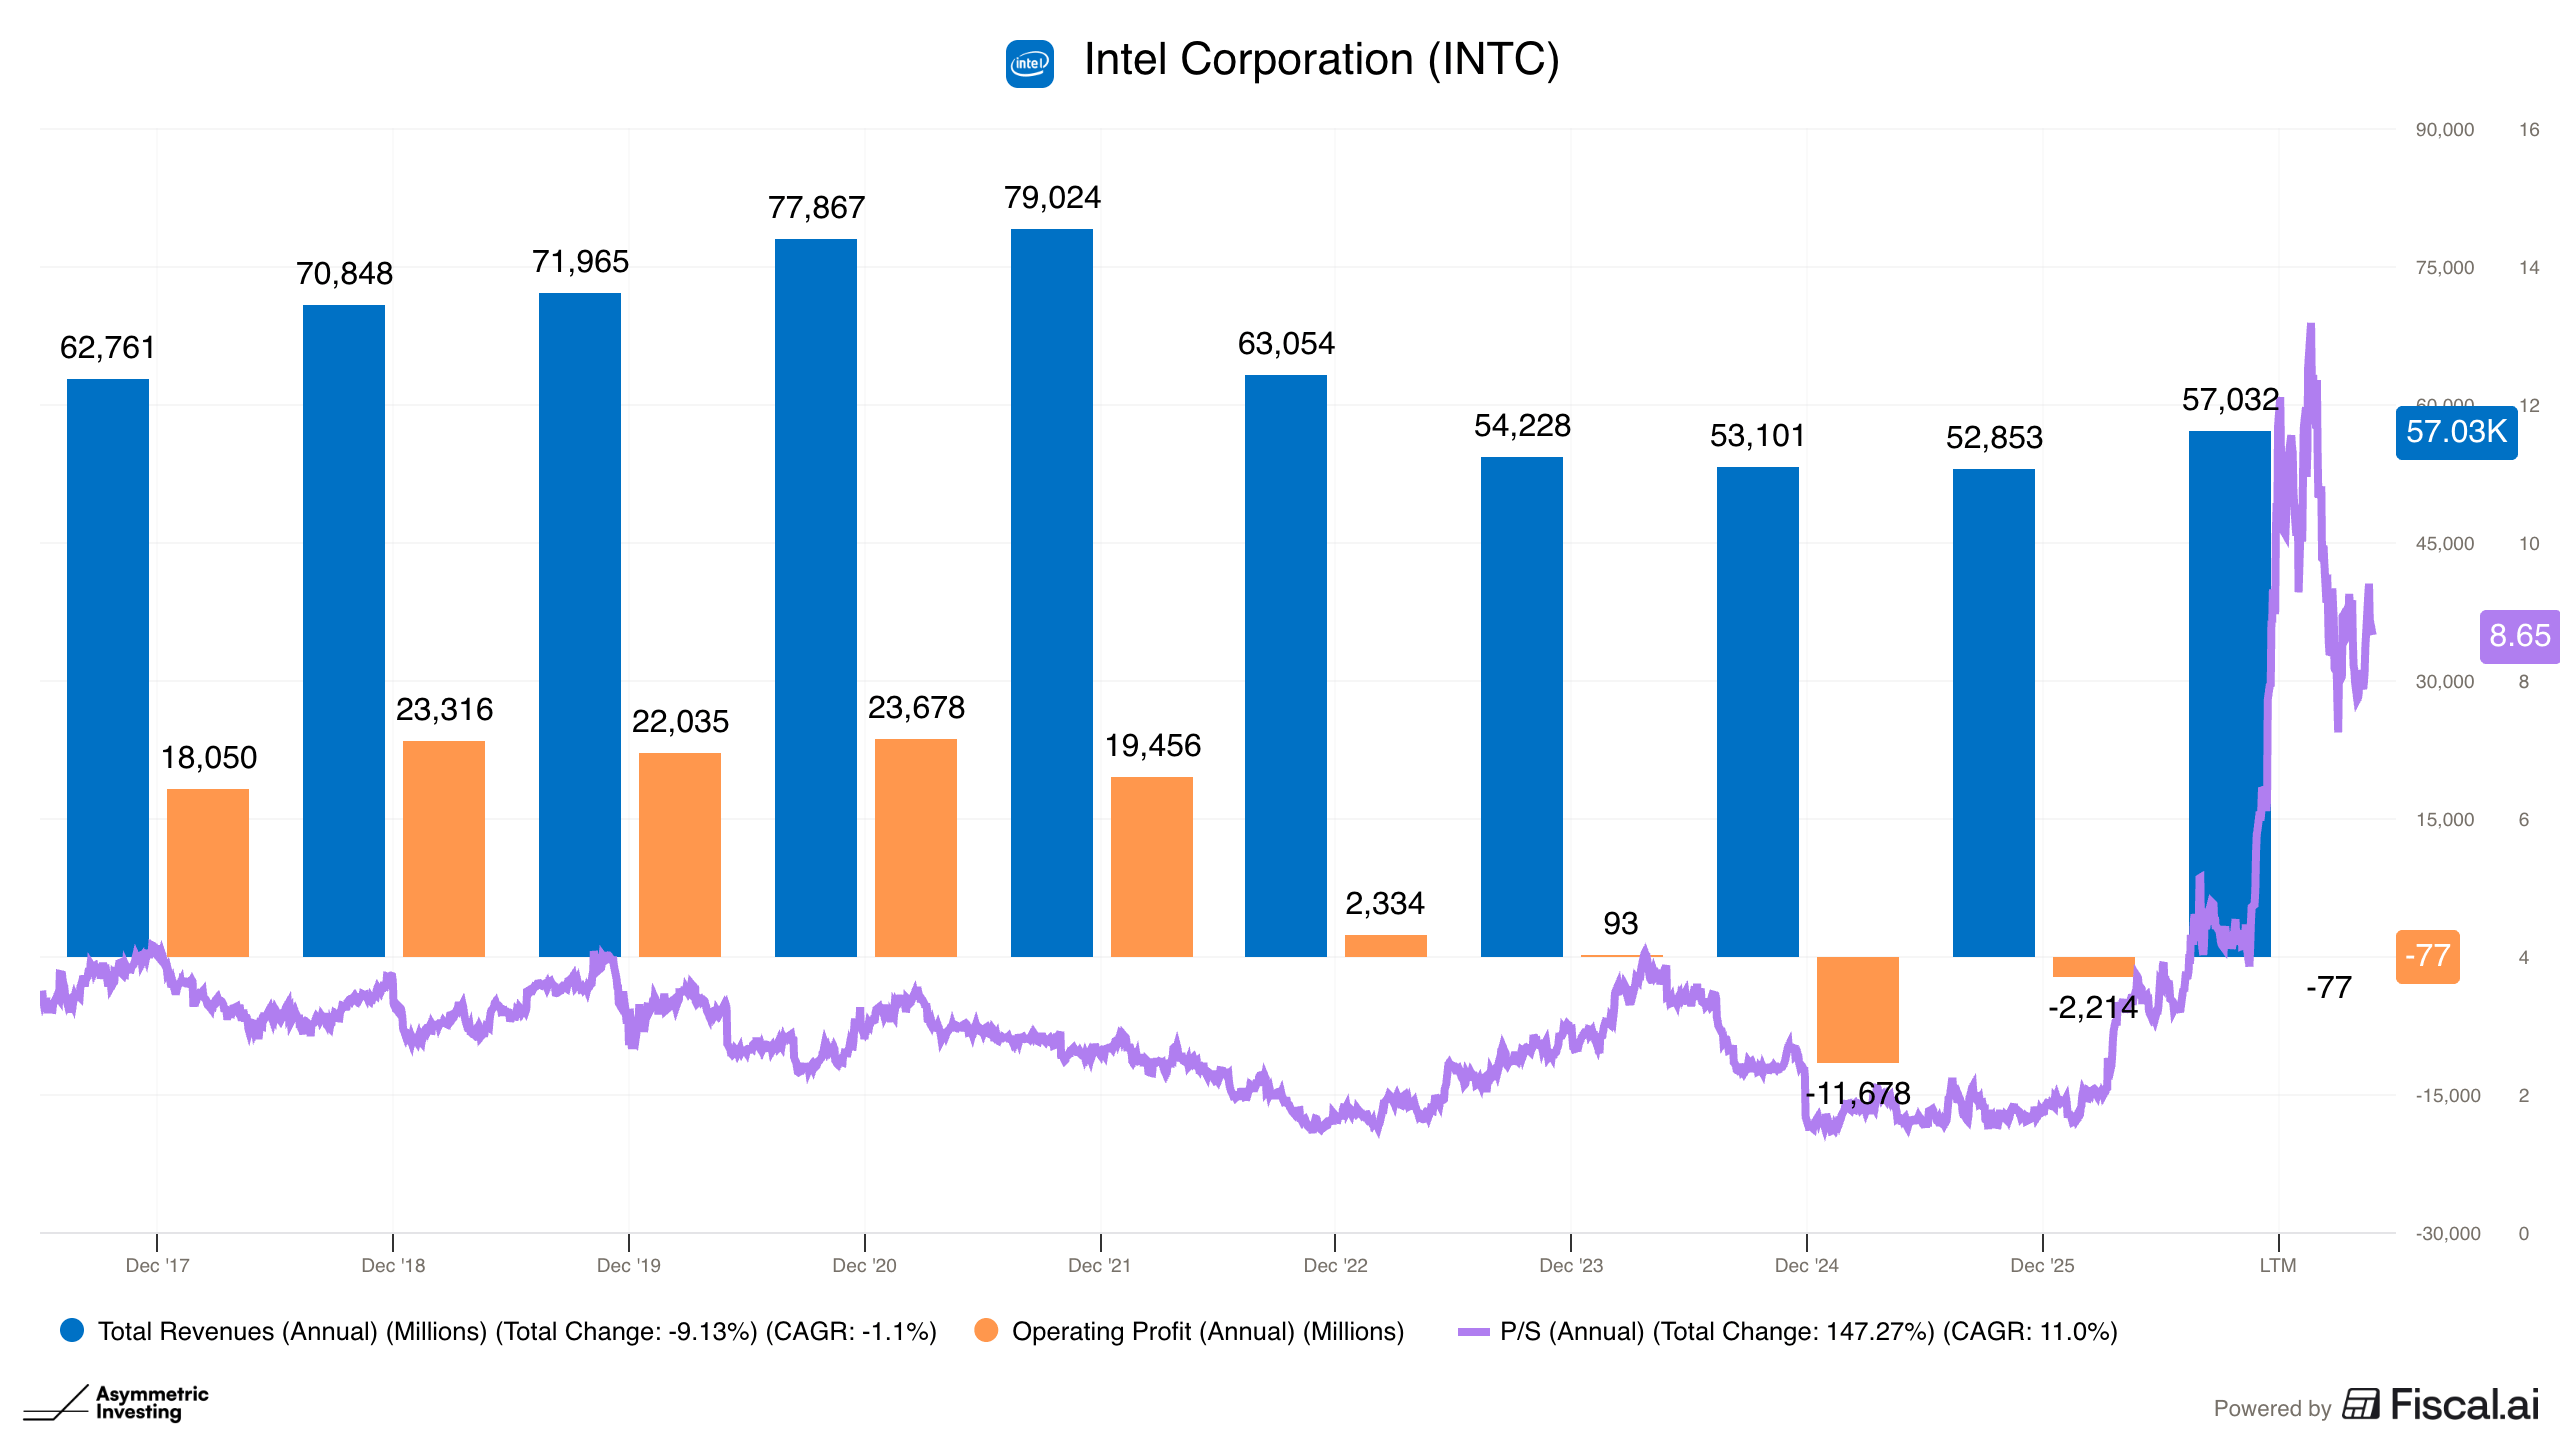
Task: Click the Intel Corporation (INTC) title
Action: (1321, 60)
